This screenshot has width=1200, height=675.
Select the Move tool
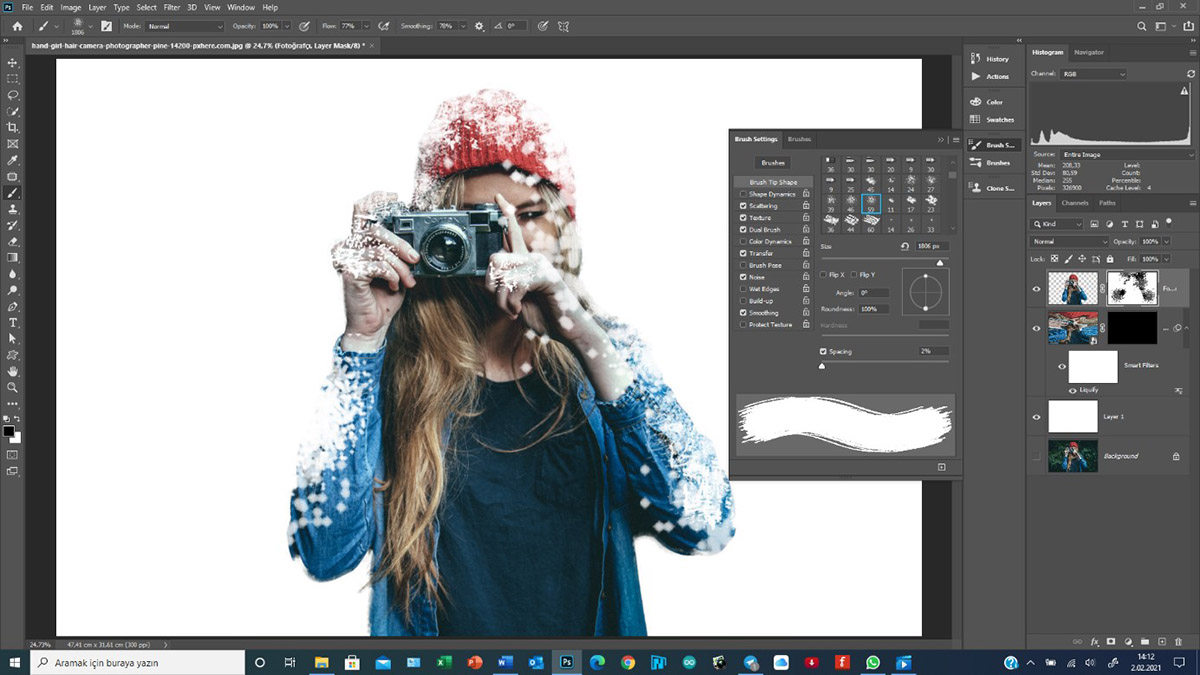13,63
